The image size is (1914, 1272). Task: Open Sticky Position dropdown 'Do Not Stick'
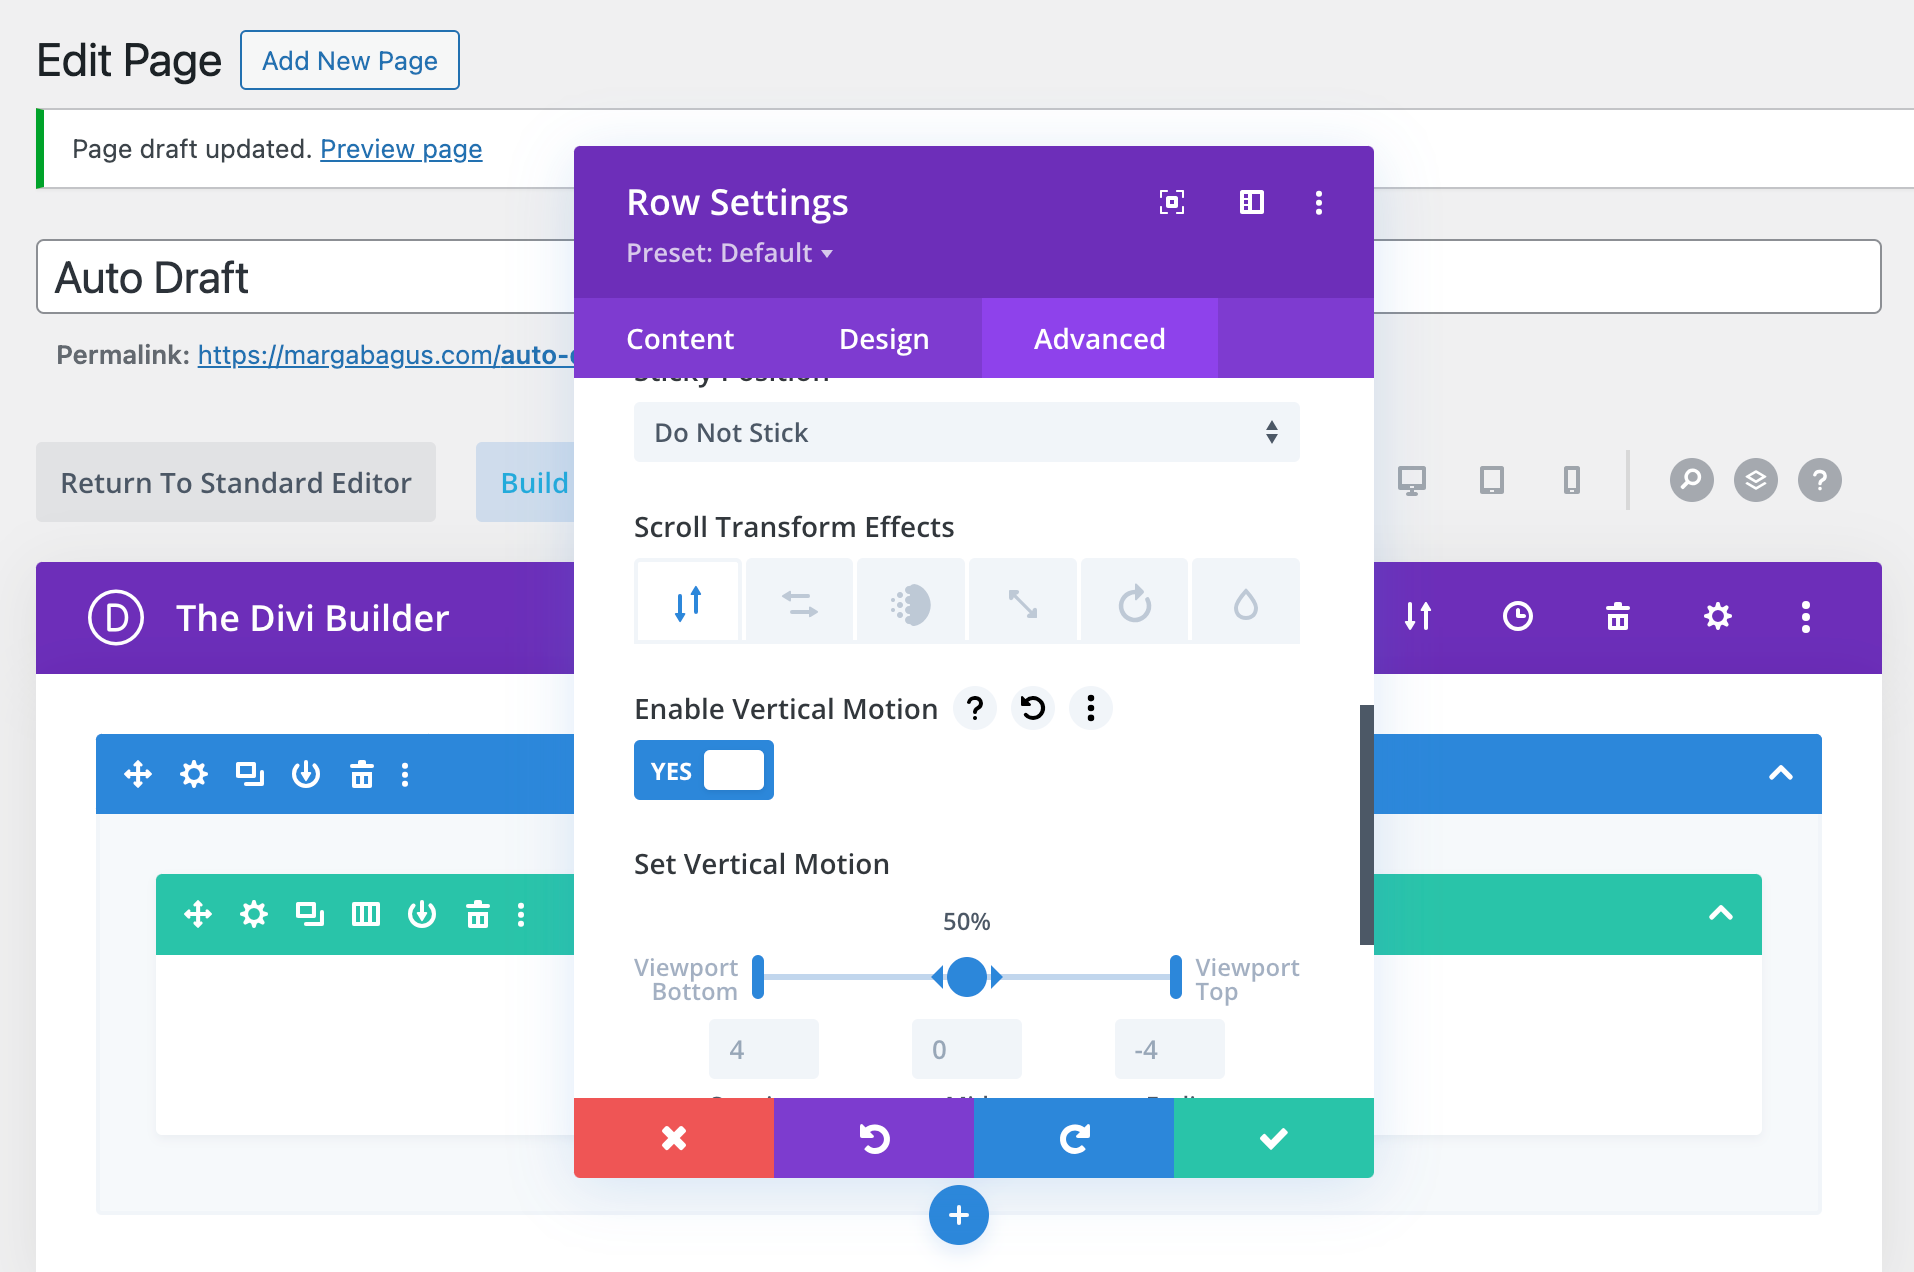point(967,432)
